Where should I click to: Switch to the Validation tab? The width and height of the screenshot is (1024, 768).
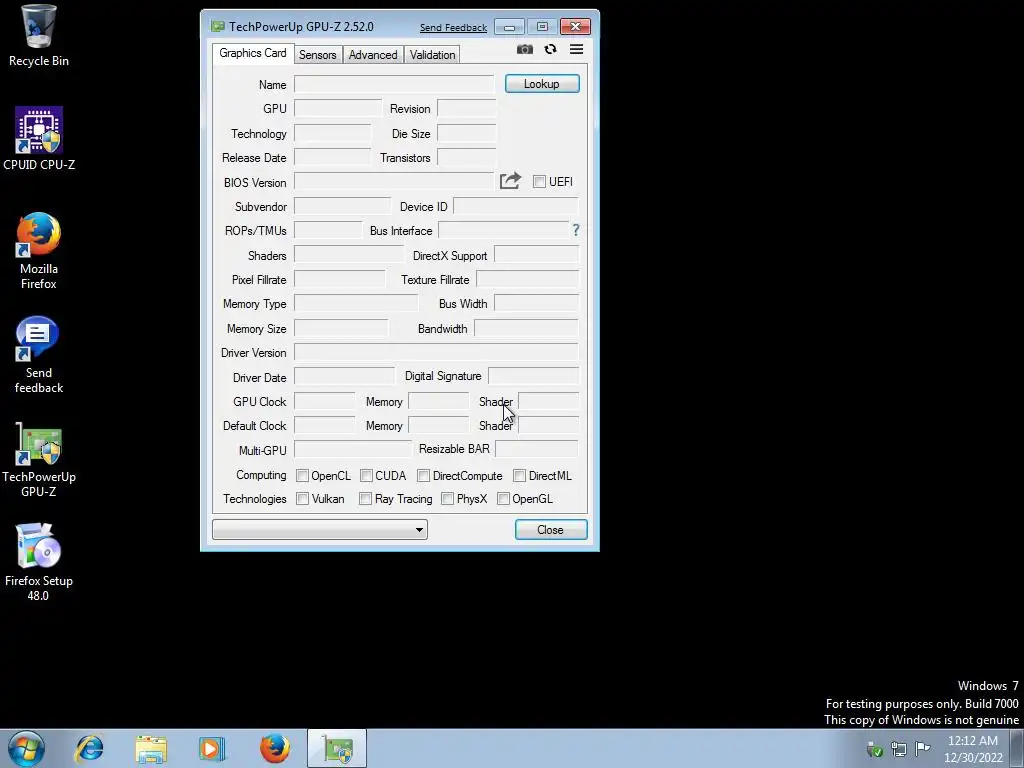432,55
